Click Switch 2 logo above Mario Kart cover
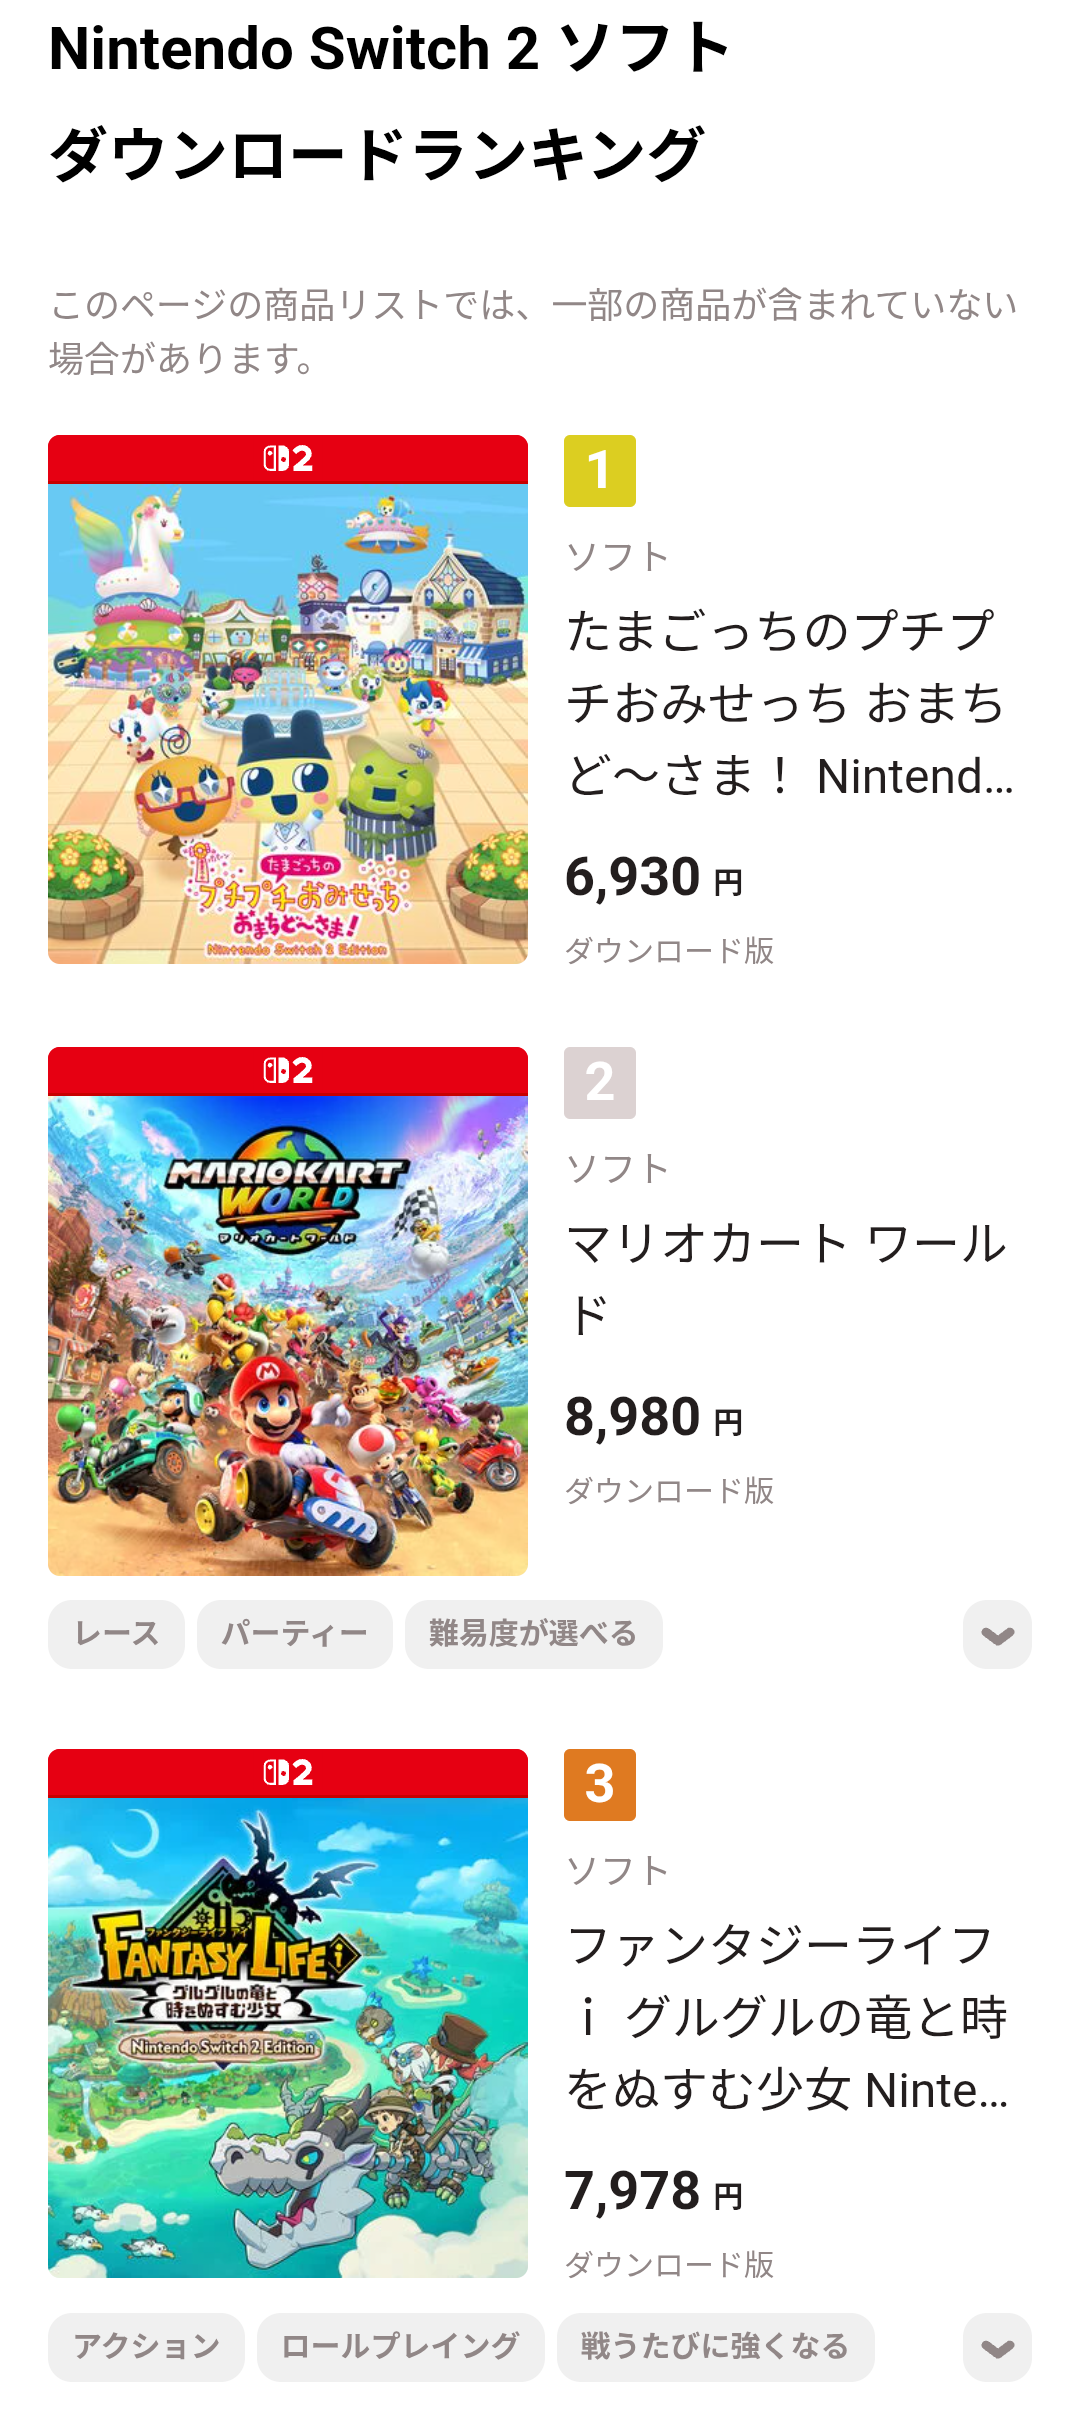1080x2429 pixels. tap(288, 1071)
